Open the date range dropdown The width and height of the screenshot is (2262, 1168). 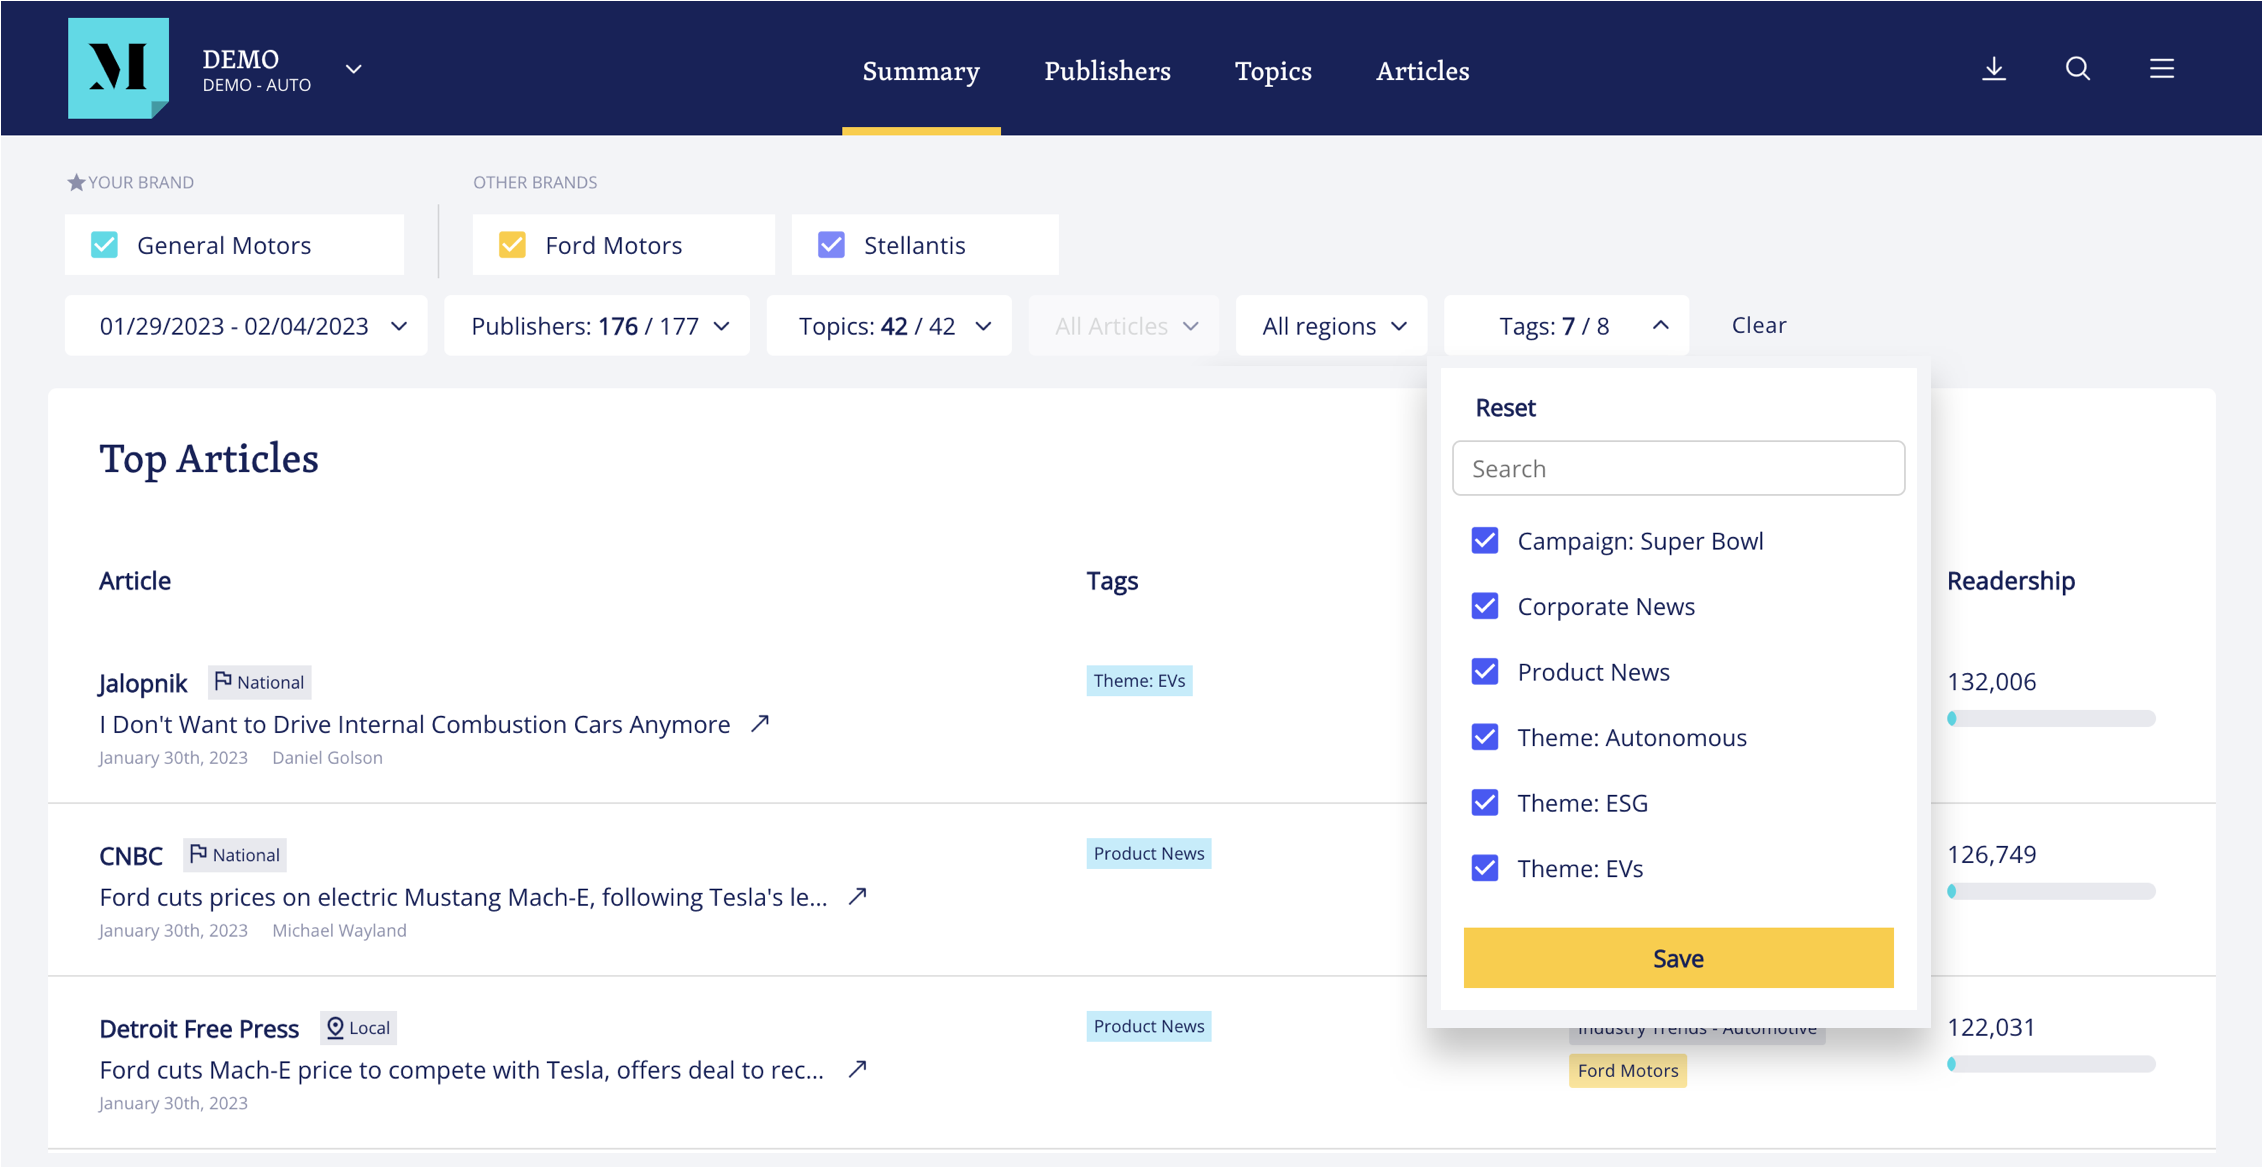(x=245, y=325)
